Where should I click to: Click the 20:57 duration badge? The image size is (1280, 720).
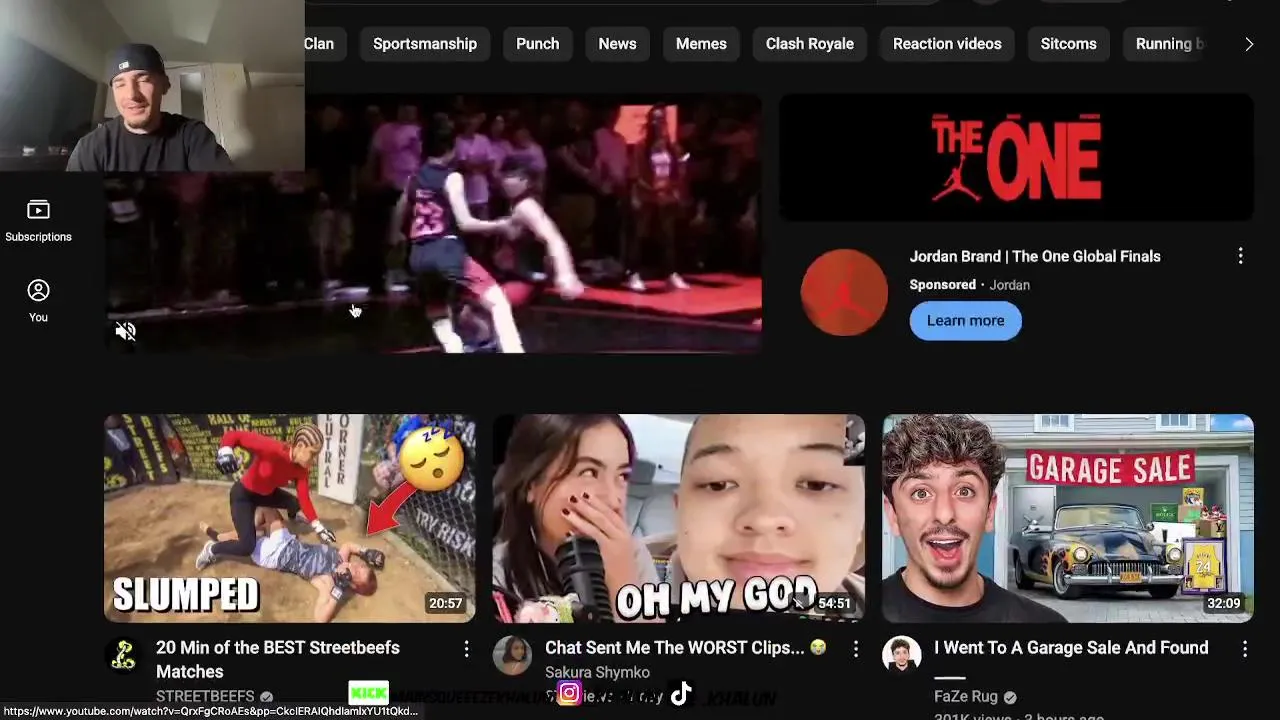coord(446,604)
